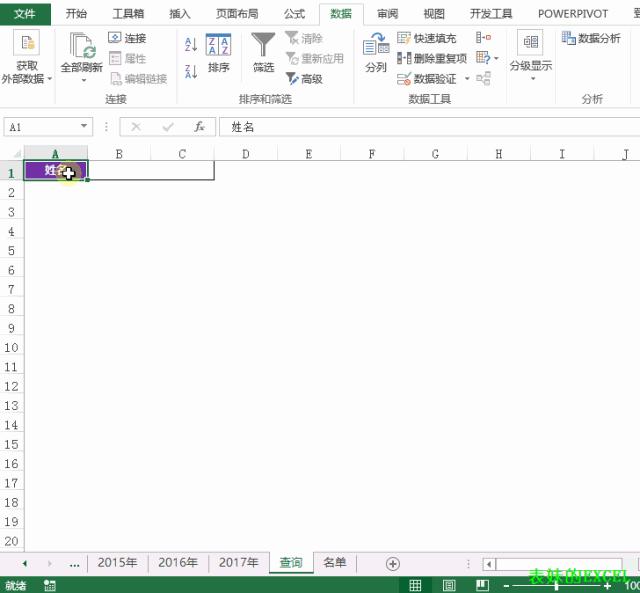The width and height of the screenshot is (640, 593).
Task: Switch to the Formulas (公式) tab
Action: pyautogui.click(x=294, y=14)
